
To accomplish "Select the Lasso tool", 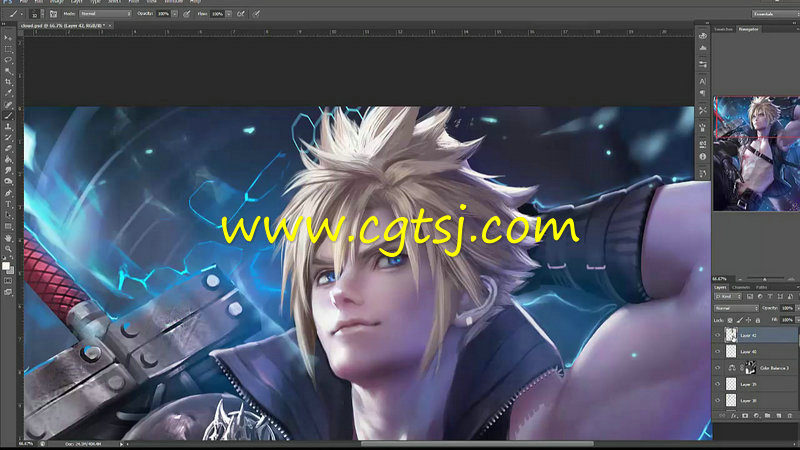I will click(8, 60).
